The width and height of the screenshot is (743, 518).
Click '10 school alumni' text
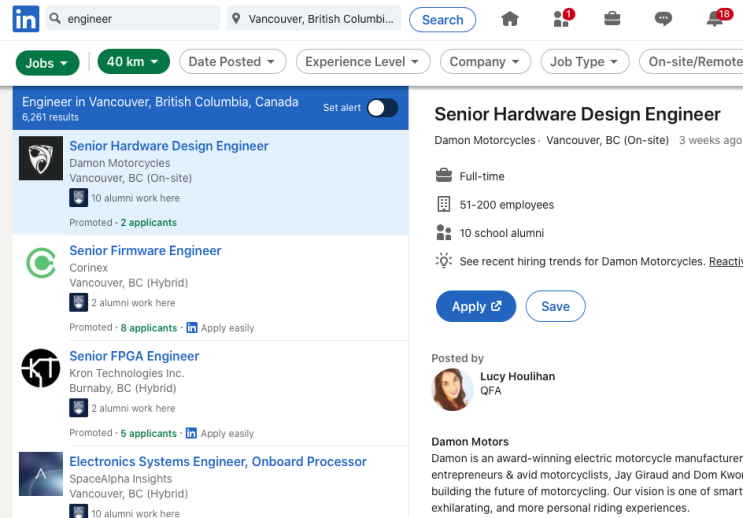[x=502, y=233]
